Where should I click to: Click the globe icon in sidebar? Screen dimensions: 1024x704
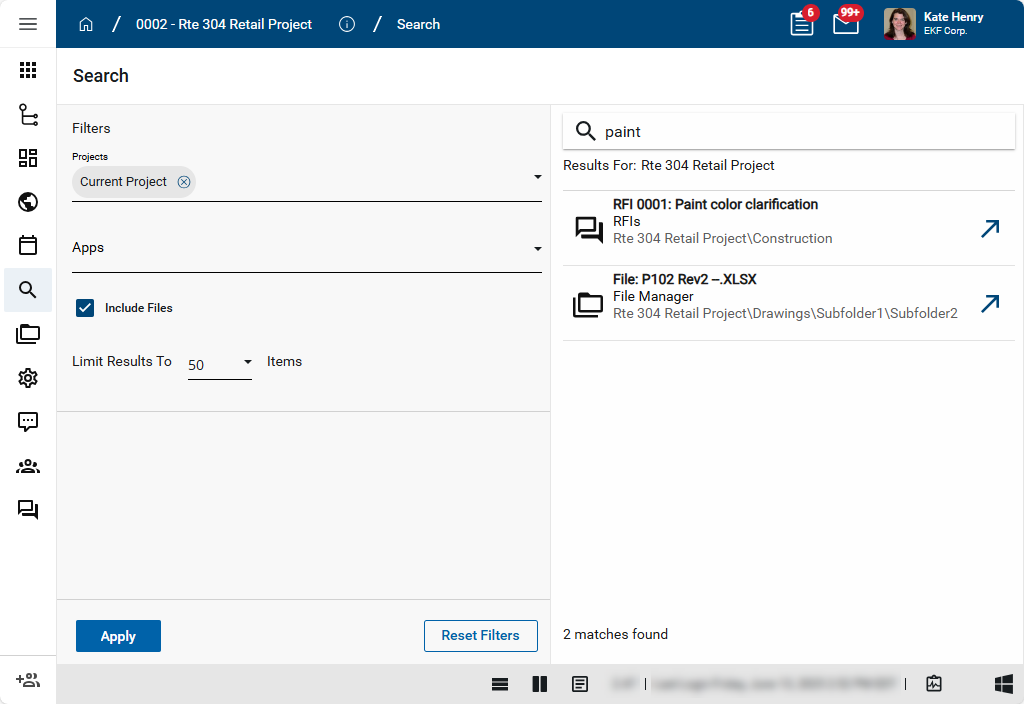(28, 202)
